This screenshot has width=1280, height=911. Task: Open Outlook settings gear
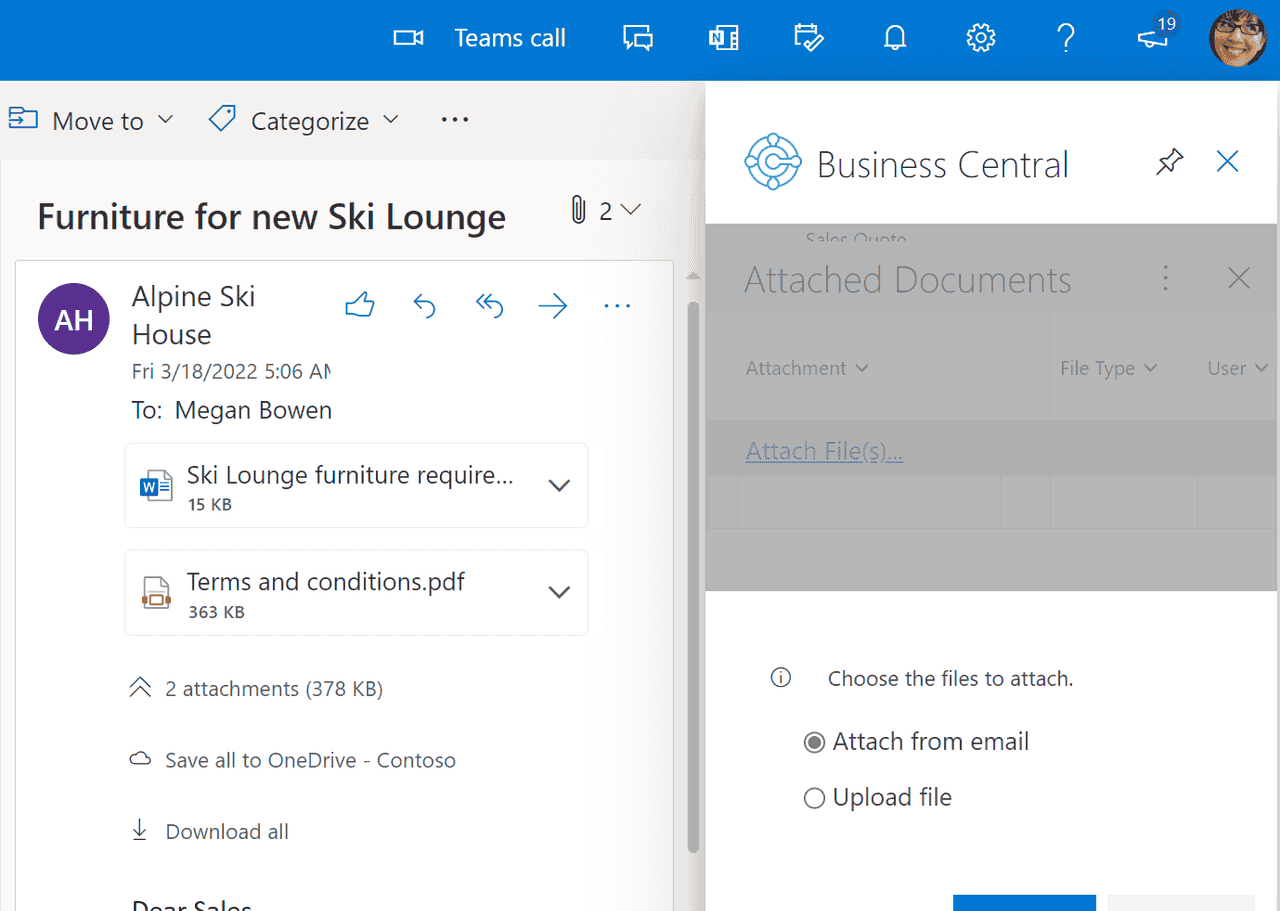(980, 37)
